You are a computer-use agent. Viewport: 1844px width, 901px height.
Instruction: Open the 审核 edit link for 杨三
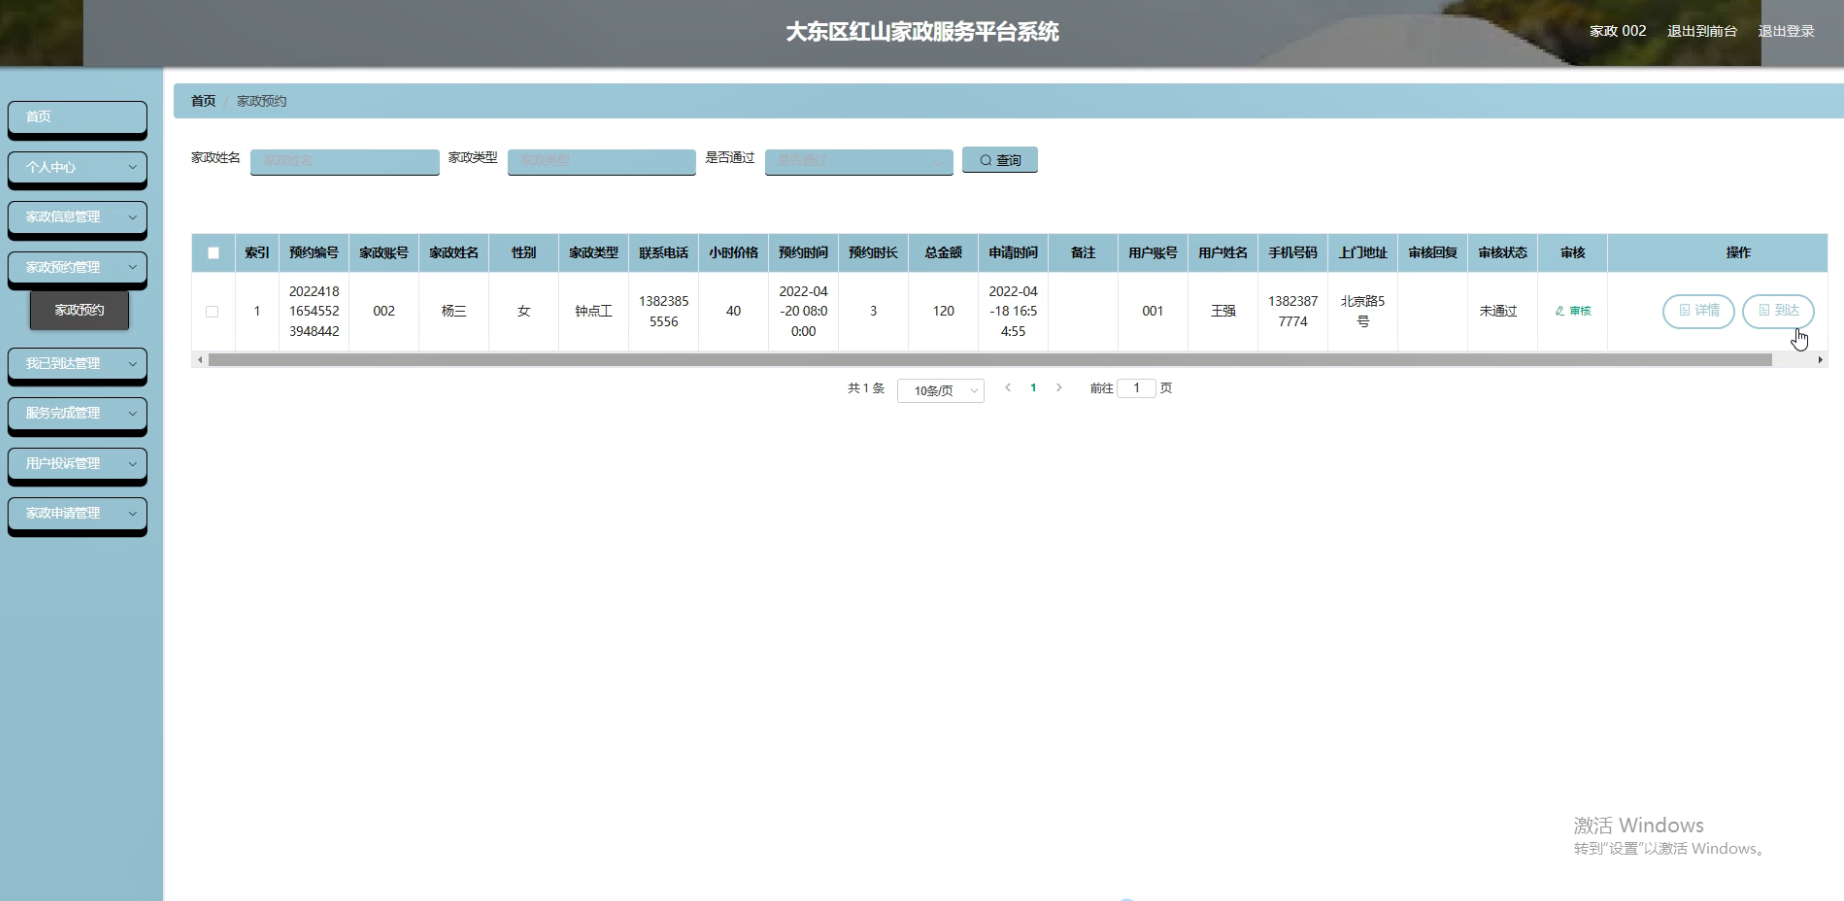point(1573,311)
